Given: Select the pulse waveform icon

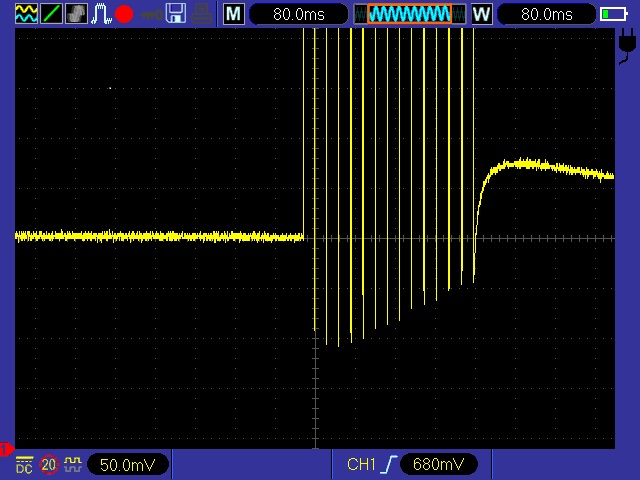Looking at the screenshot, I should pyautogui.click(x=101, y=13).
